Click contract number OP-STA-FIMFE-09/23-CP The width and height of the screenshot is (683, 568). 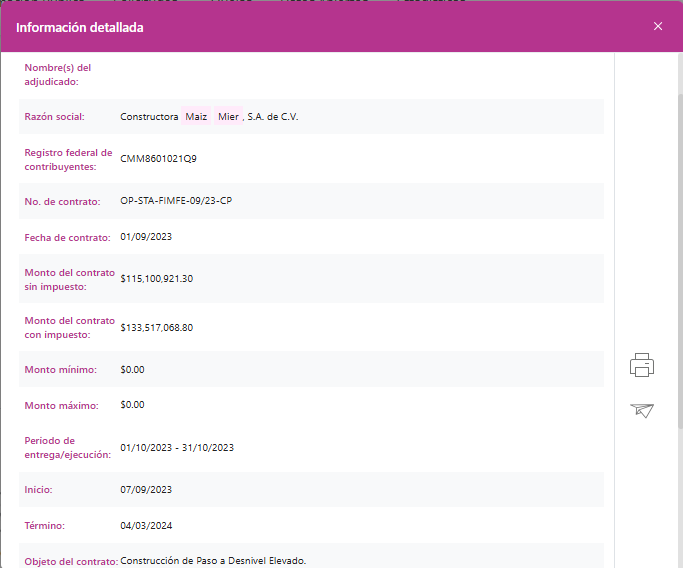coord(176,201)
